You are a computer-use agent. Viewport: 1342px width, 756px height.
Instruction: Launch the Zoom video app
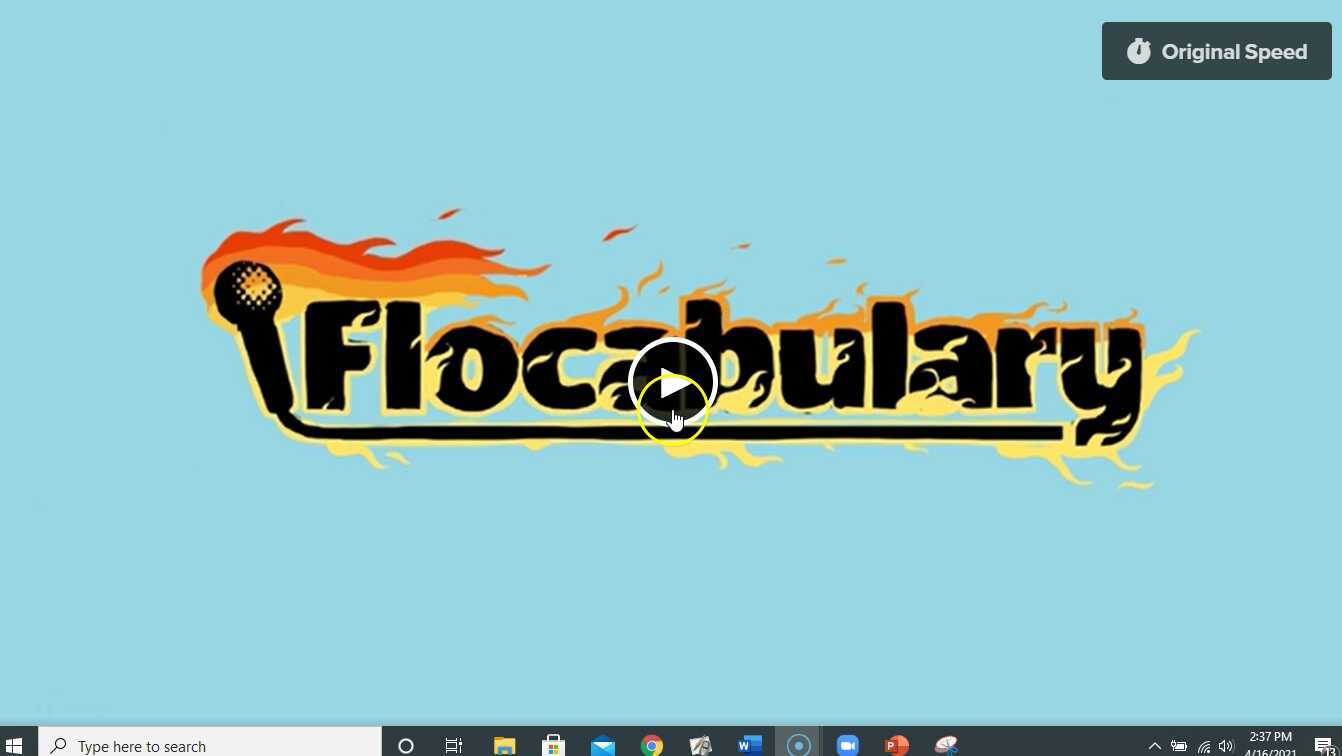pos(847,745)
